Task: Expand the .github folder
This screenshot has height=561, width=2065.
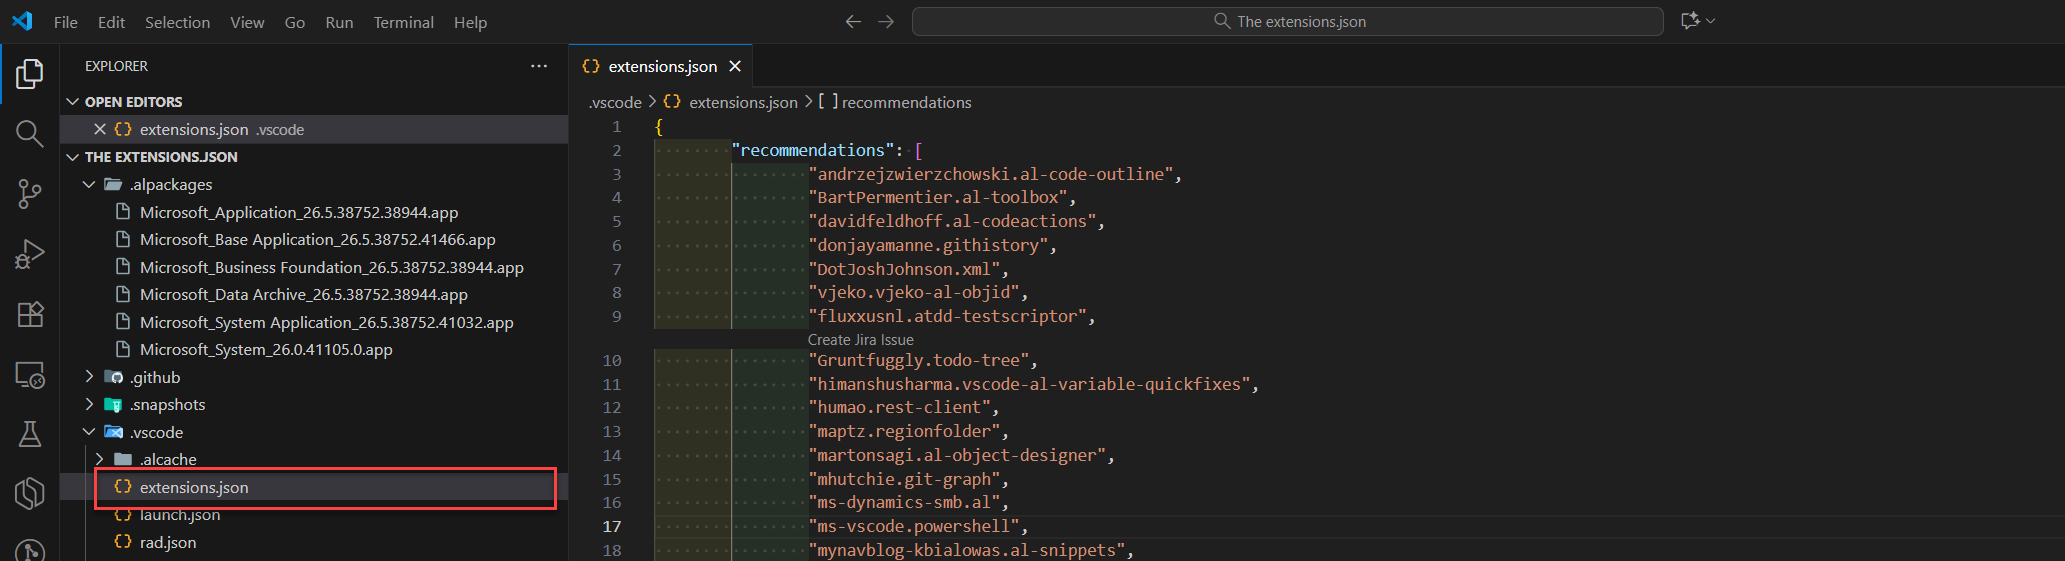Action: [89, 377]
